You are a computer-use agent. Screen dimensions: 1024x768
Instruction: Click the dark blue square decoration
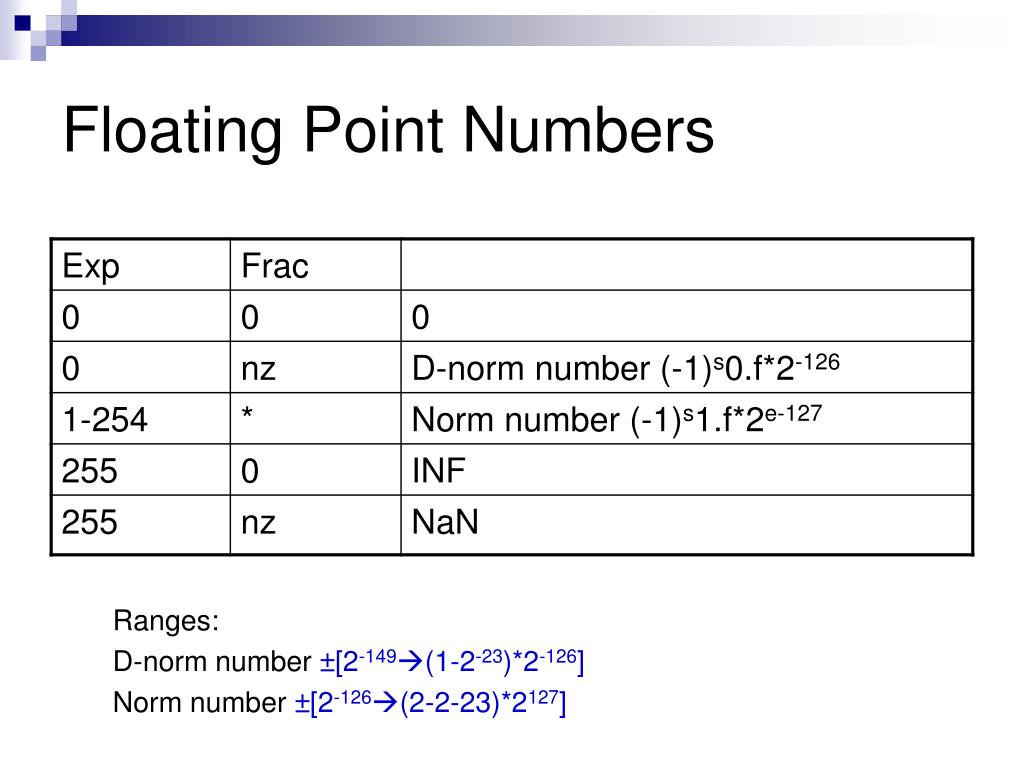tap(22, 23)
